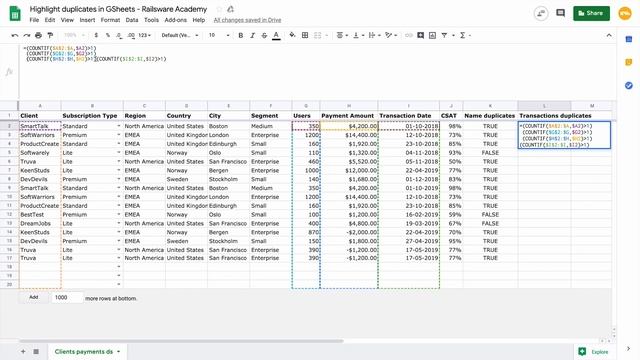Open the Edit menu

50,20
